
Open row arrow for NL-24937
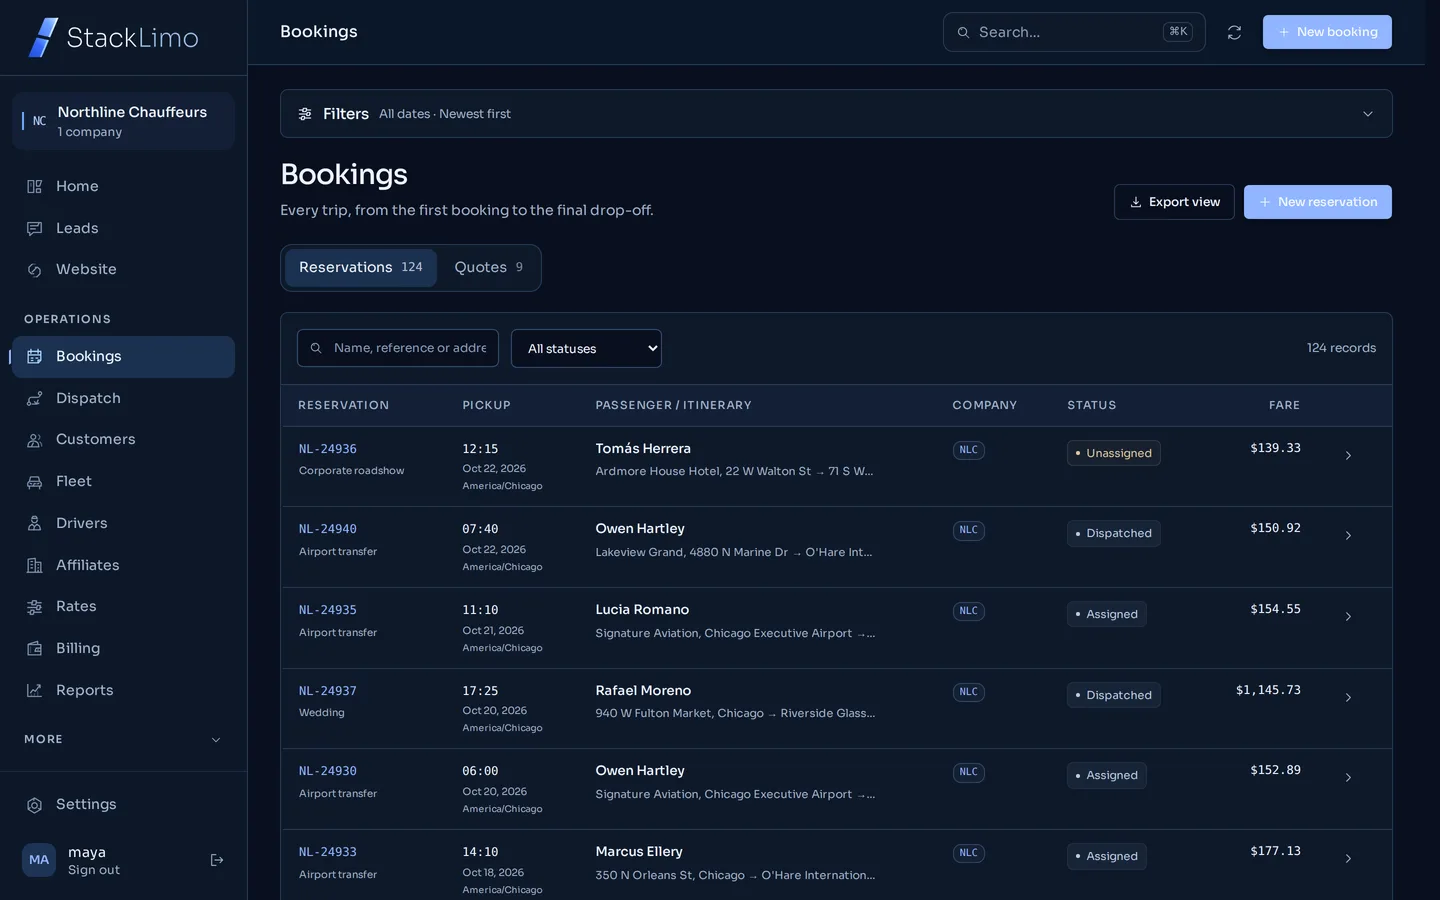(1348, 698)
